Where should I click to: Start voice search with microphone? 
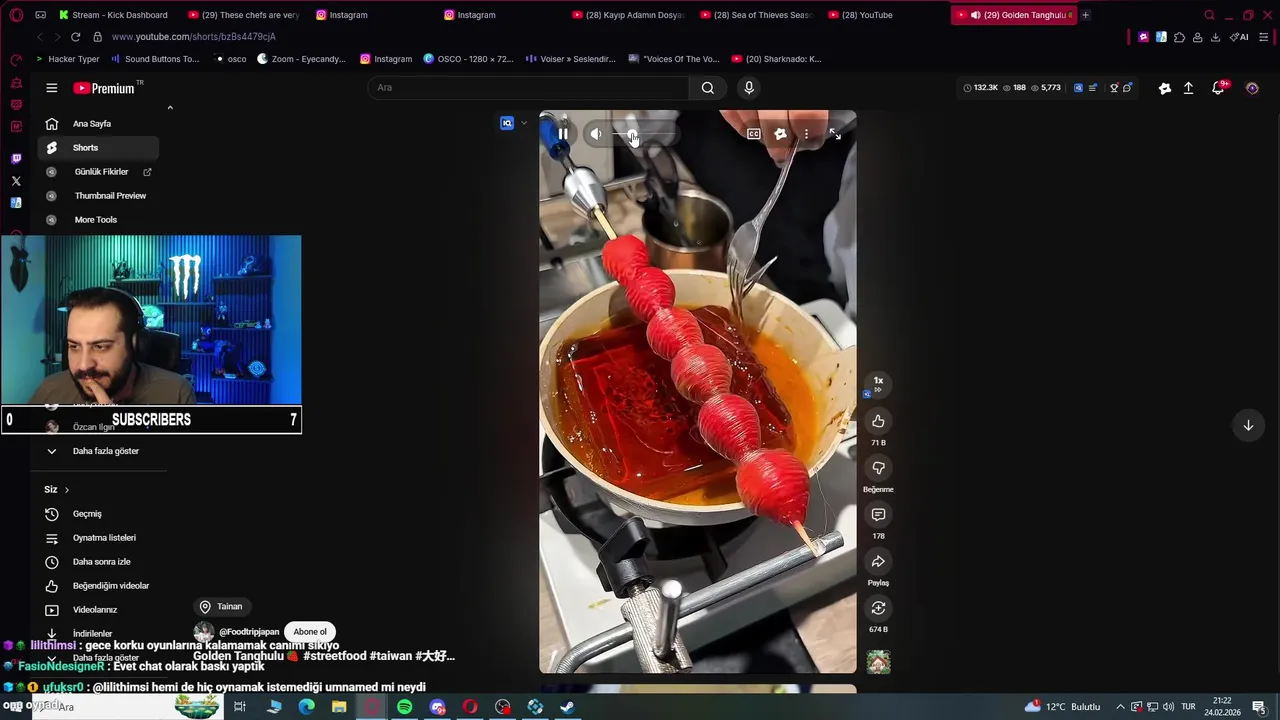(x=749, y=87)
